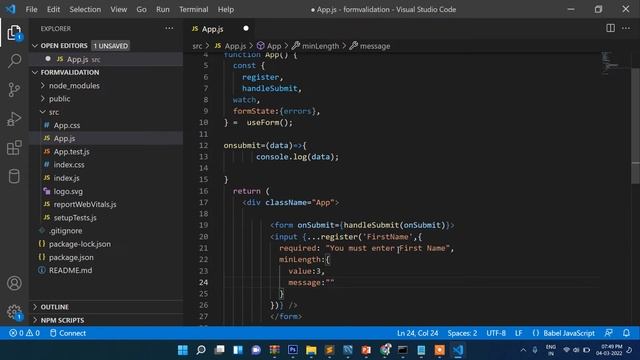Open the Edit menu
The height and width of the screenshot is (360, 640).
pyautogui.click(x=53, y=9)
